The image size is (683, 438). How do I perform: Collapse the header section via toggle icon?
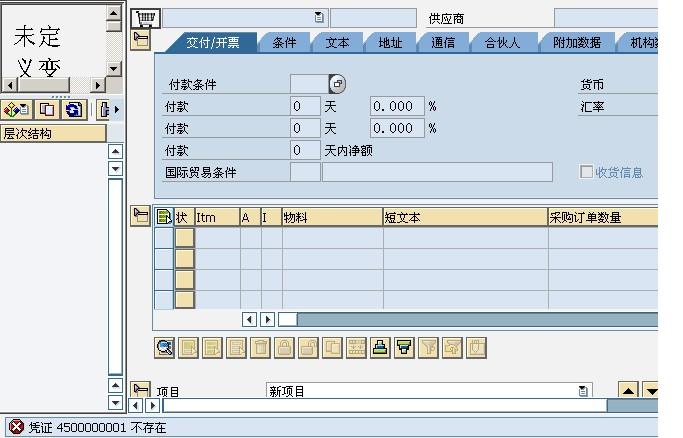pos(141,39)
